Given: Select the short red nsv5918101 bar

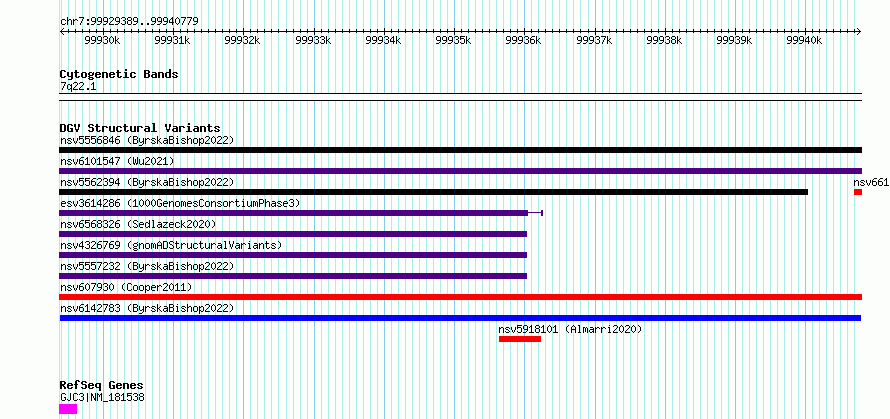Looking at the screenshot, I should click(520, 339).
